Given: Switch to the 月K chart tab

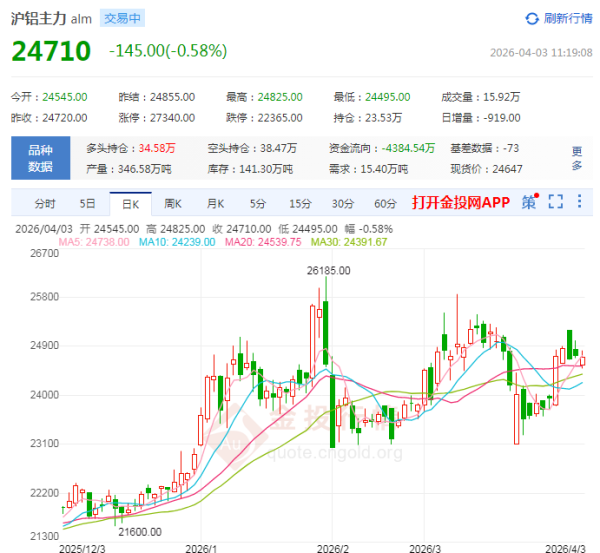Looking at the screenshot, I should 215,204.
